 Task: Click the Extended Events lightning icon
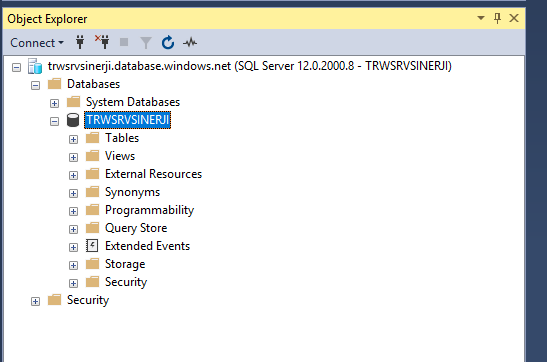pos(92,246)
